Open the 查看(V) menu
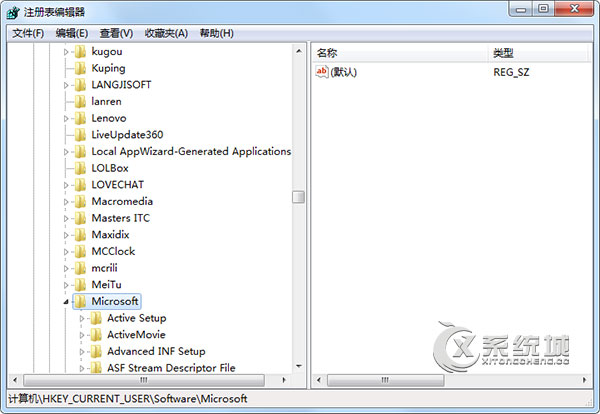Screen dimensions: 600x414 point(116,33)
